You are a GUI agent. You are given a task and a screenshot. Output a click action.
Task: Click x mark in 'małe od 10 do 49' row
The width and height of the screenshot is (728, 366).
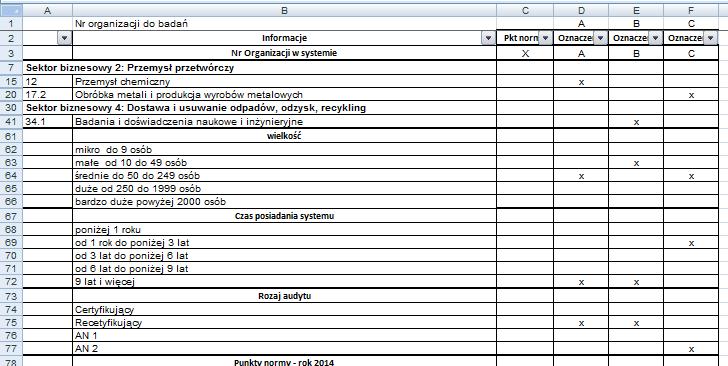pos(636,163)
